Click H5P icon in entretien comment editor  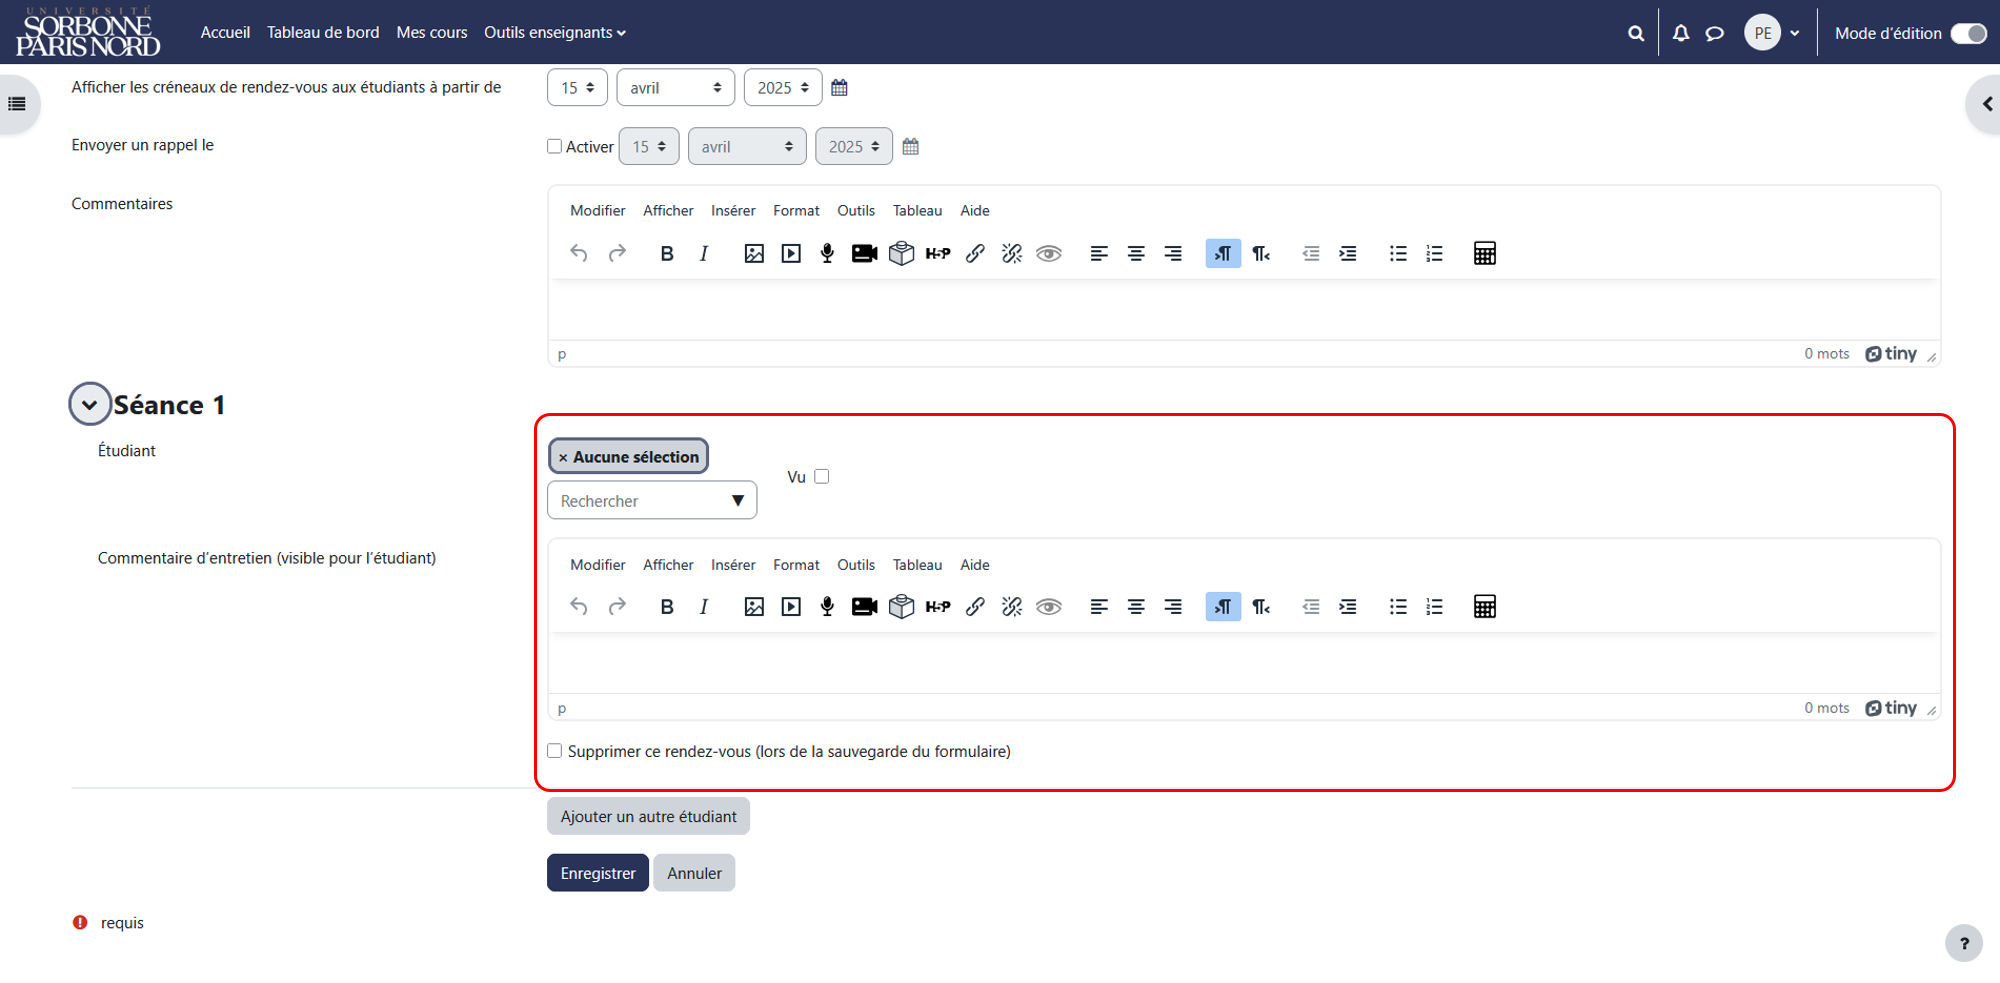coord(938,607)
